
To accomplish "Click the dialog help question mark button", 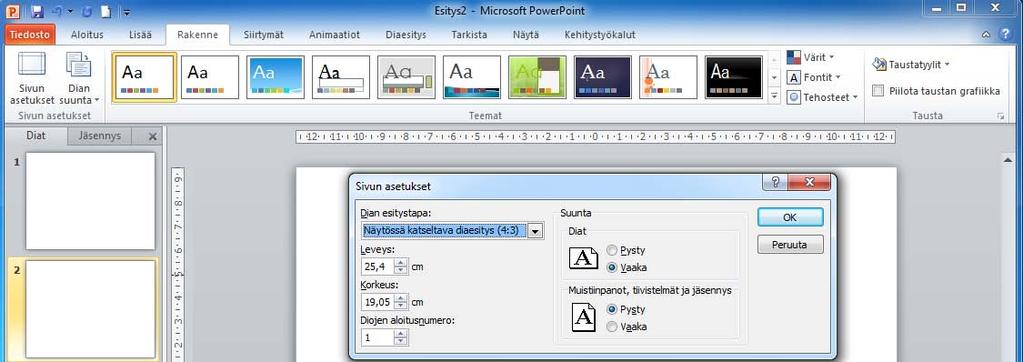I will pyautogui.click(x=774, y=182).
